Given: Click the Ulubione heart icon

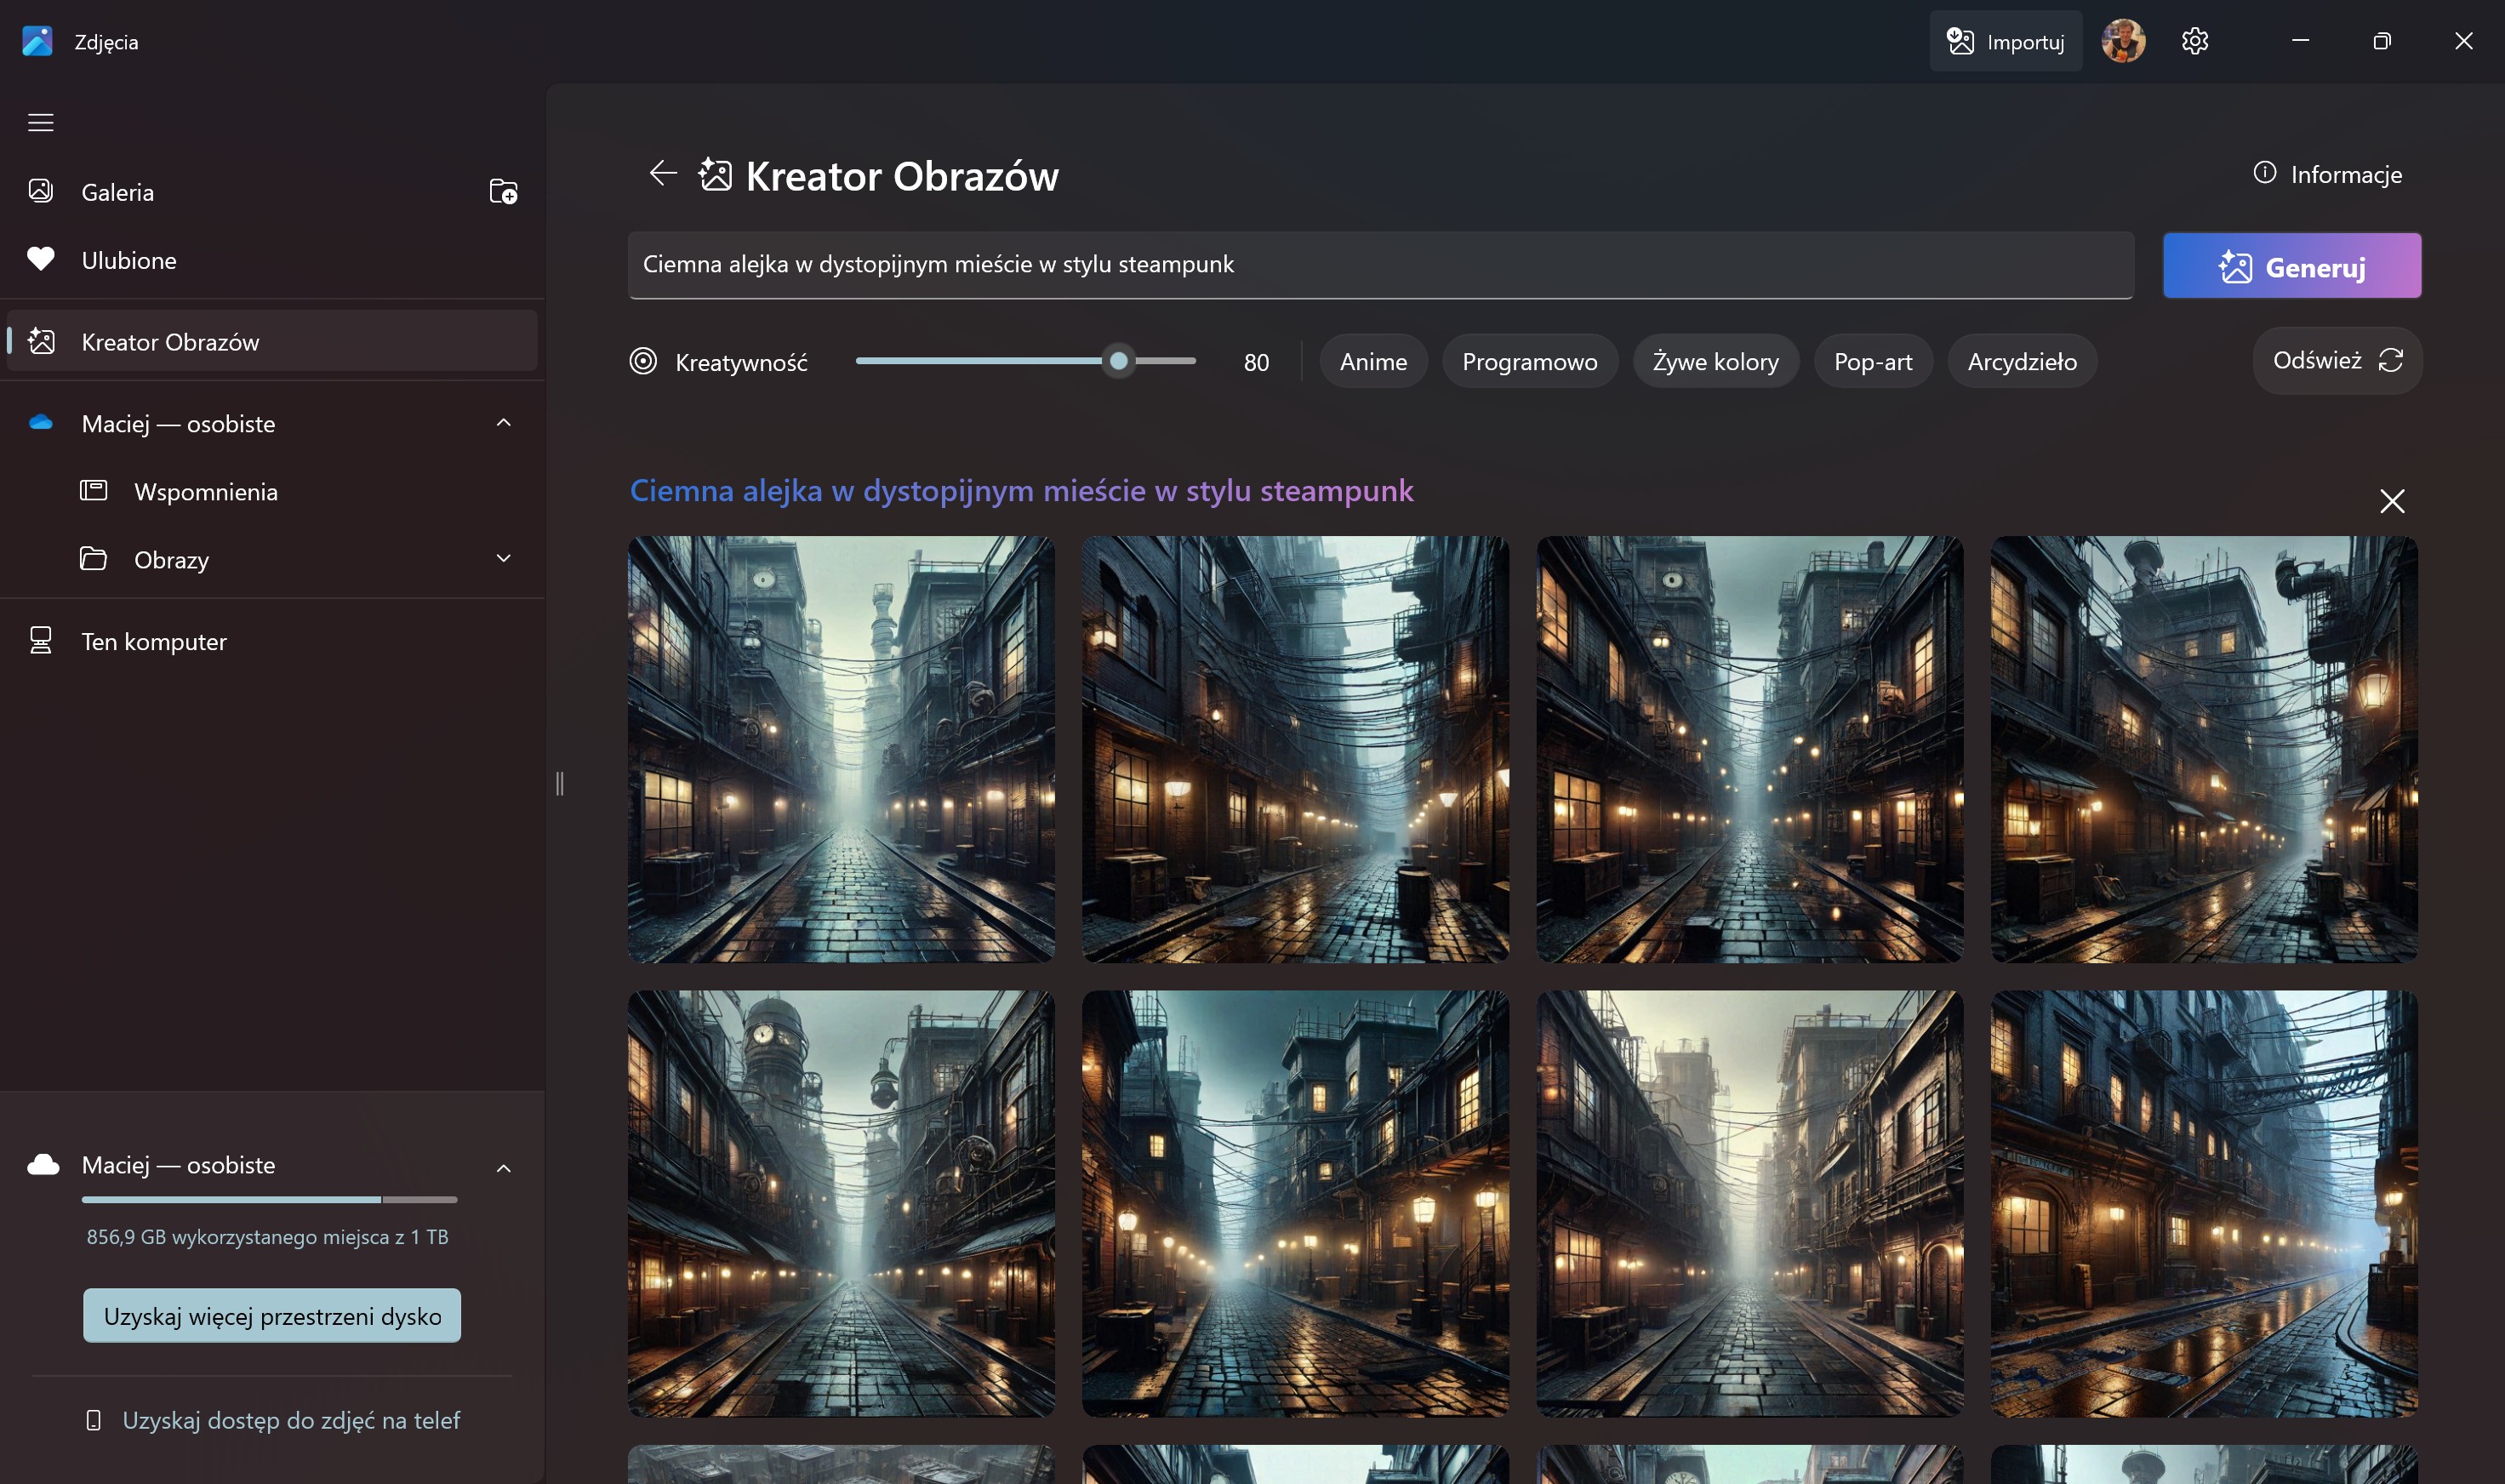Looking at the screenshot, I should (x=41, y=259).
